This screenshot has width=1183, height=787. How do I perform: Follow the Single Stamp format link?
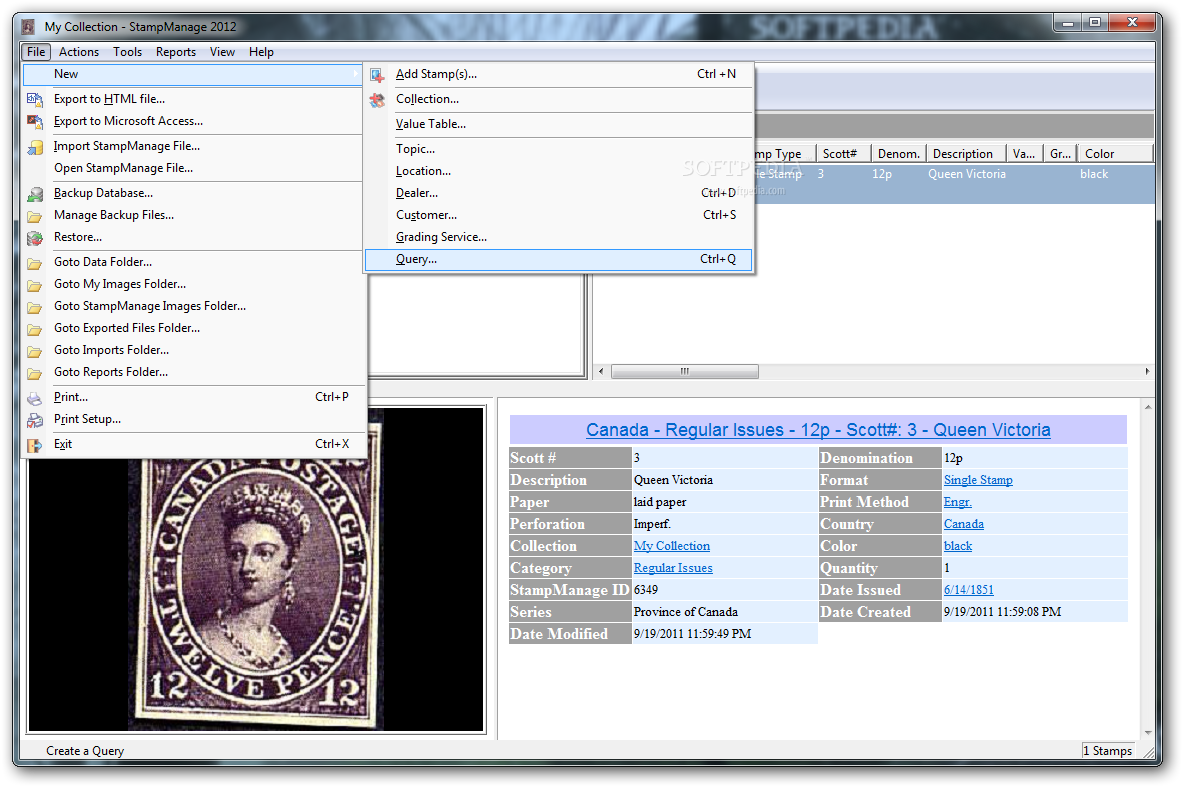[x=978, y=480]
